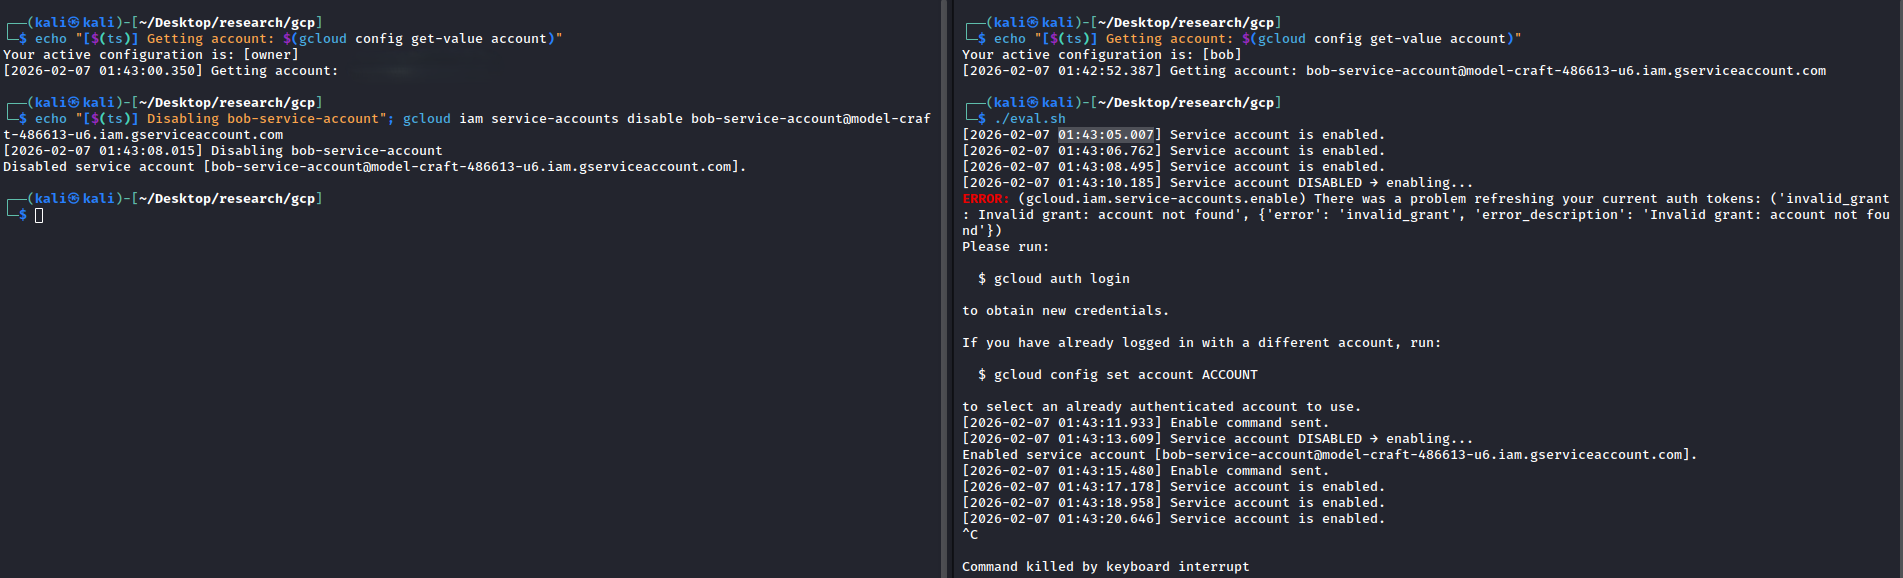Click directory path in left pane's bottom prompt
This screenshot has width=1903, height=578.
tap(227, 199)
